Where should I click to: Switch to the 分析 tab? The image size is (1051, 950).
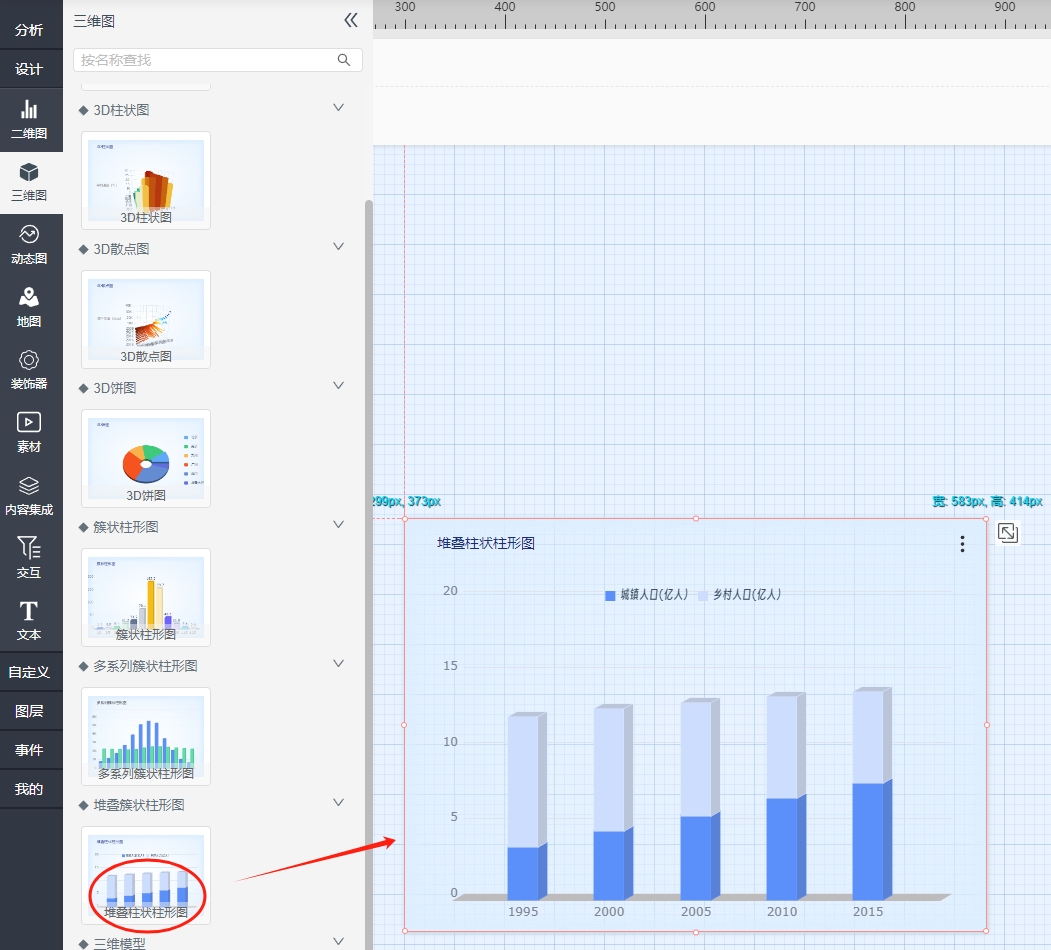[x=29, y=30]
